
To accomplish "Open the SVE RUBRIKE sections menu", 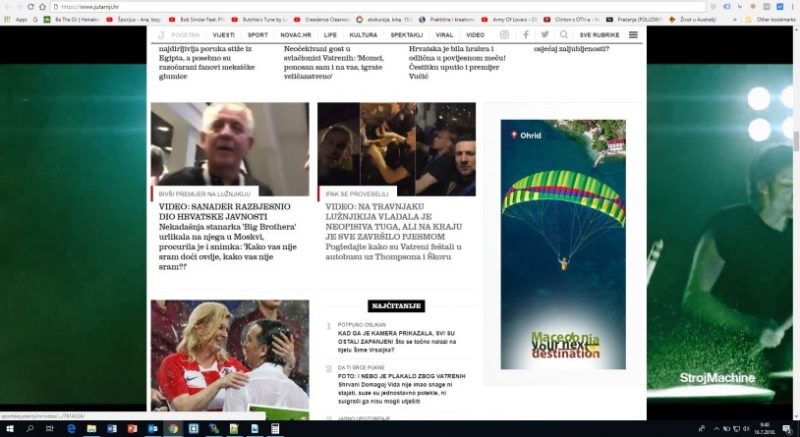I will 599,35.
